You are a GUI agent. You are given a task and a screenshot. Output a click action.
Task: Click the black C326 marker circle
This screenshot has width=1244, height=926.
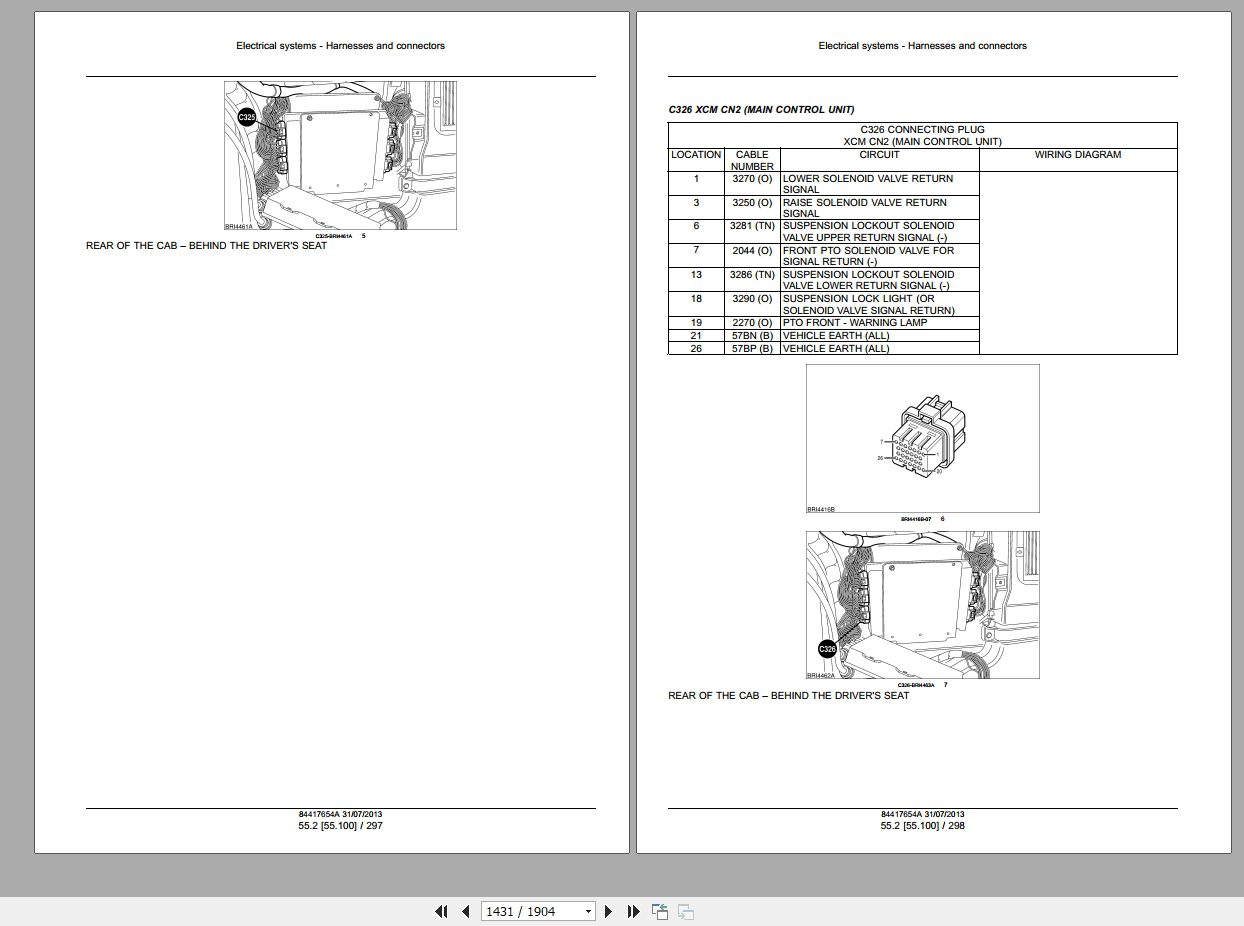[x=826, y=647]
